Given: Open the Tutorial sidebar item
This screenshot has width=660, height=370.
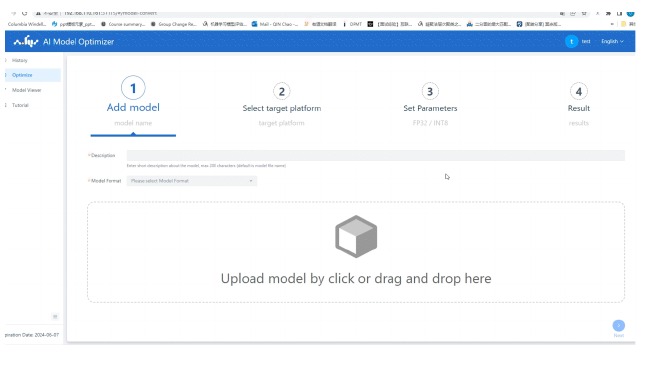Looking at the screenshot, I should pos(20,105).
